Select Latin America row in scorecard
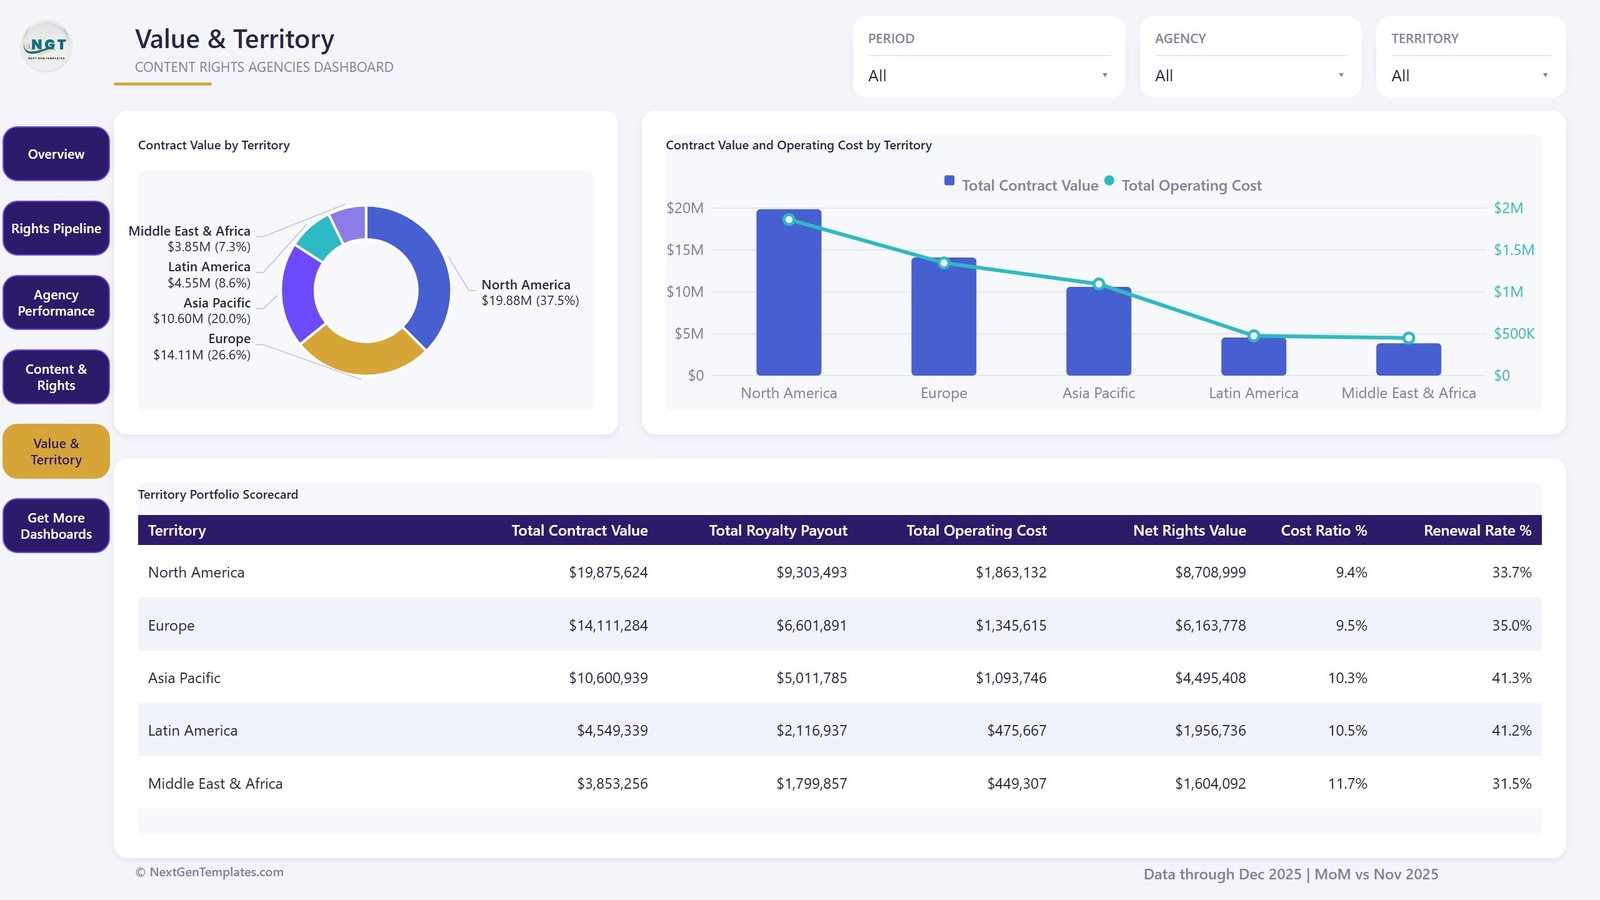This screenshot has height=900, width=1600. [x=840, y=730]
